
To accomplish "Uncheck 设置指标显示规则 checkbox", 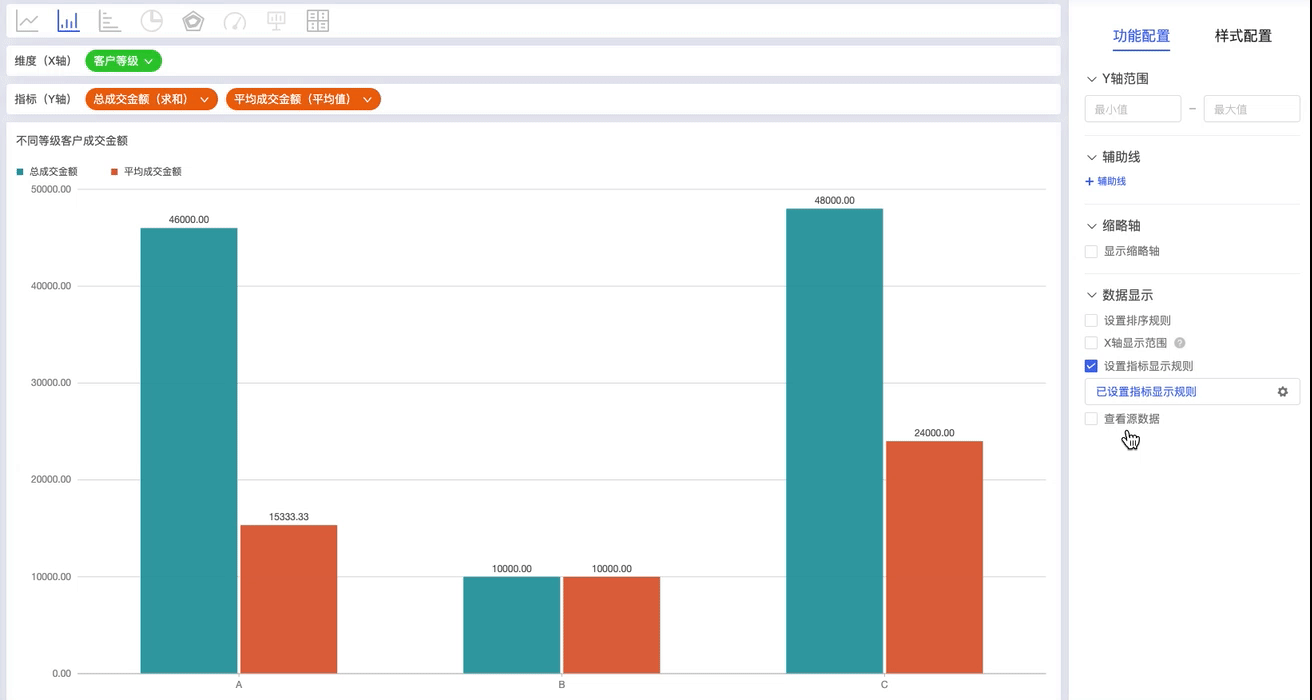I will [x=1091, y=366].
